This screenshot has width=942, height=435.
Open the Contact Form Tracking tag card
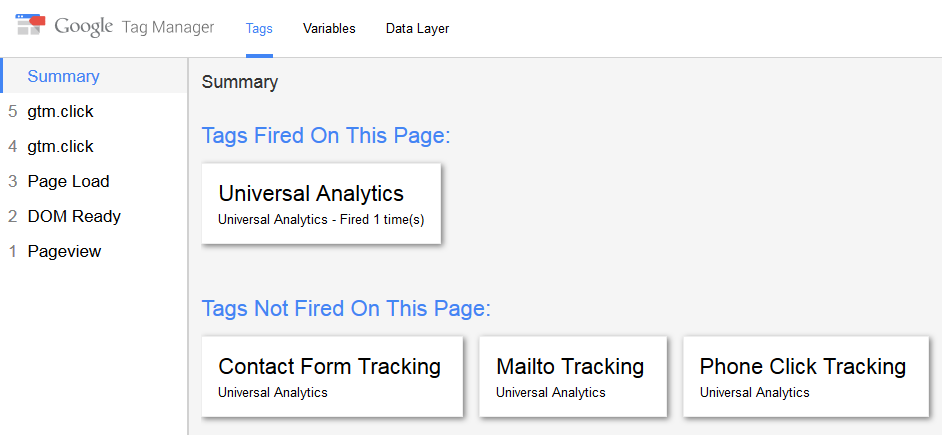[332, 376]
